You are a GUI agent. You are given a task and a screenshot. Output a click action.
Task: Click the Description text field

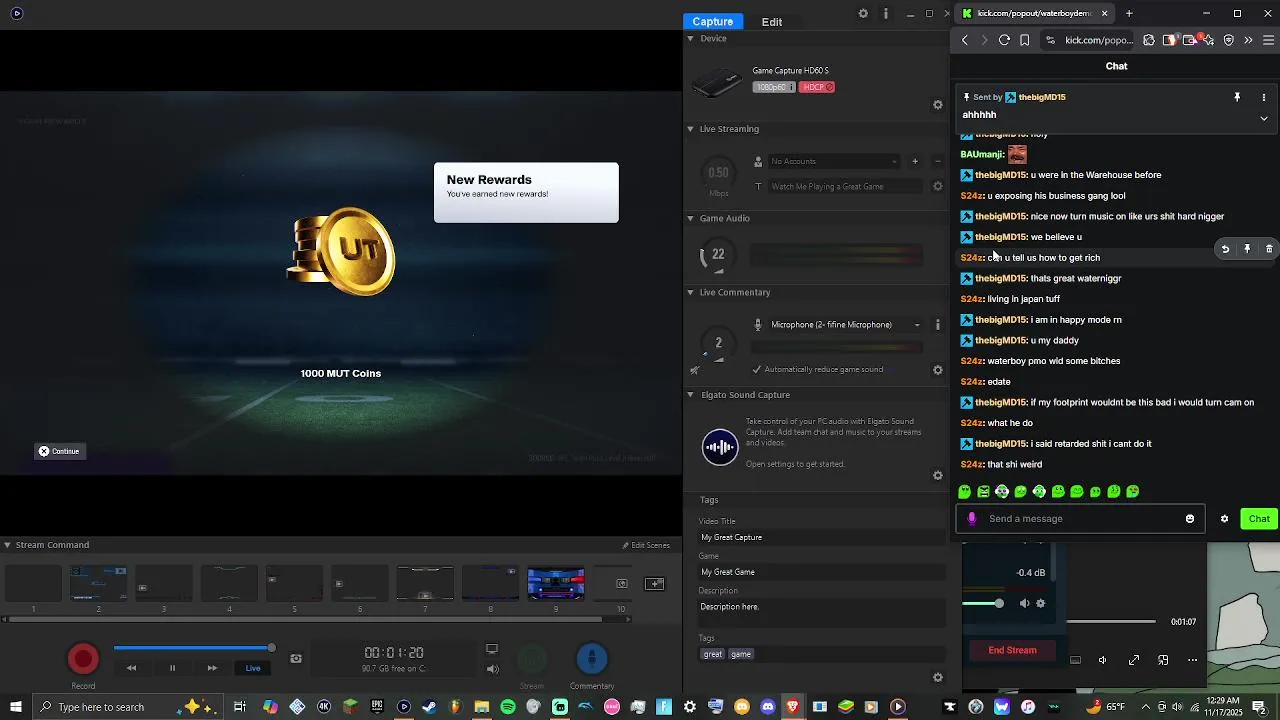point(822,613)
